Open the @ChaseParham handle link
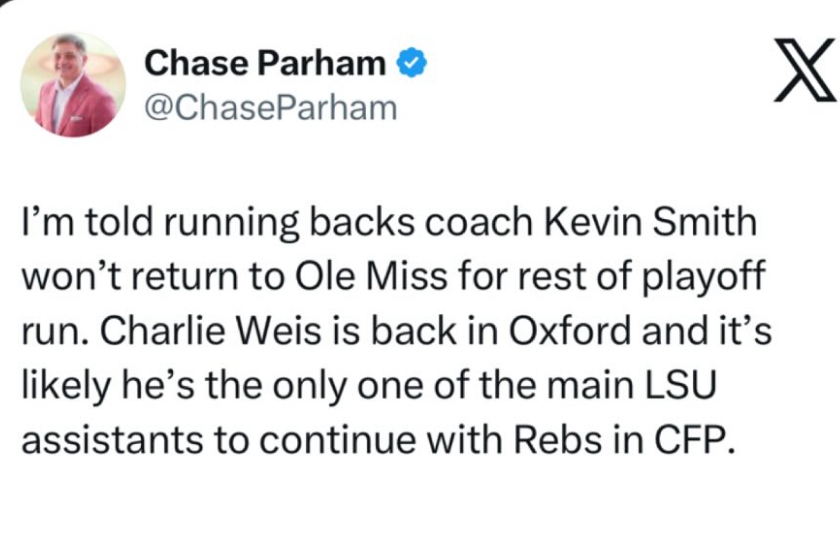840x533 pixels. pyautogui.click(x=271, y=108)
